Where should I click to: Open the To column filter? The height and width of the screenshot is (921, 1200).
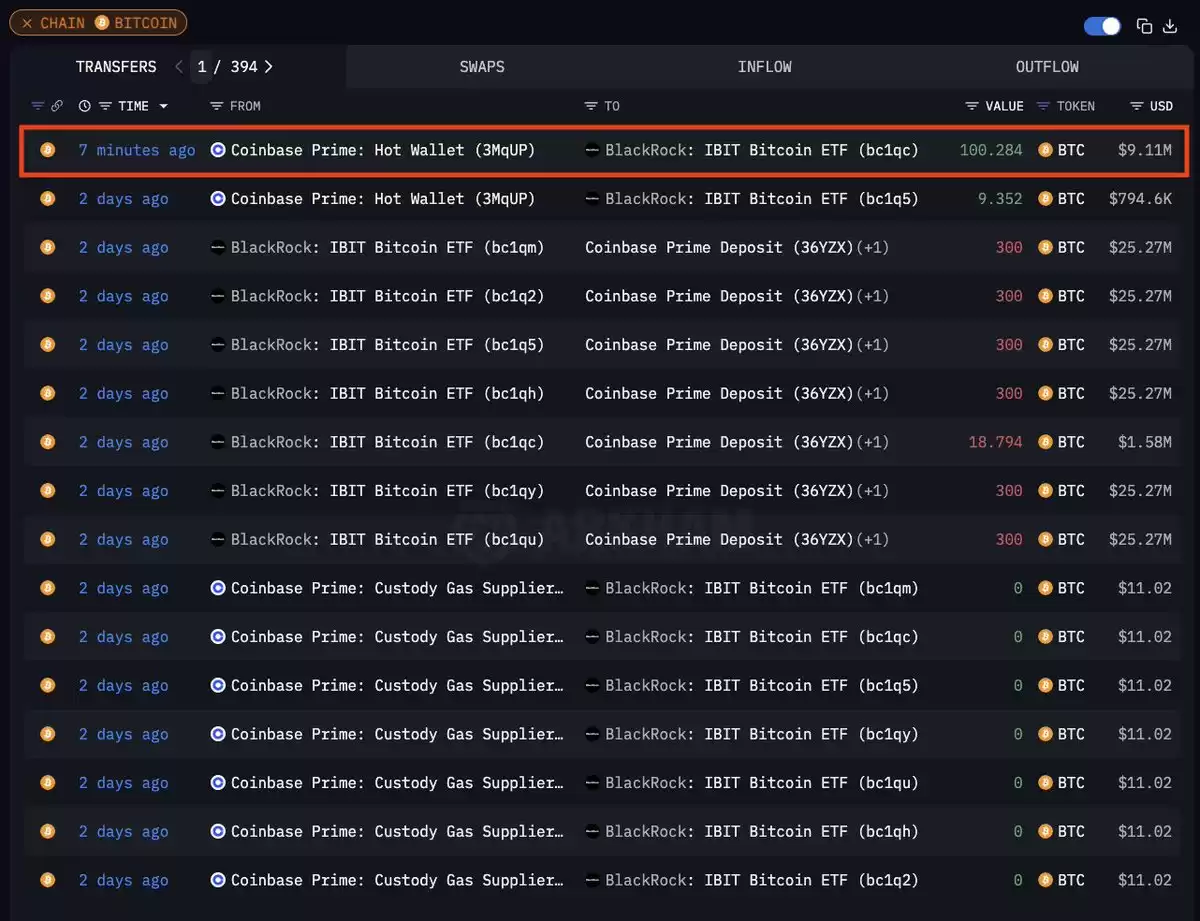tap(591, 106)
